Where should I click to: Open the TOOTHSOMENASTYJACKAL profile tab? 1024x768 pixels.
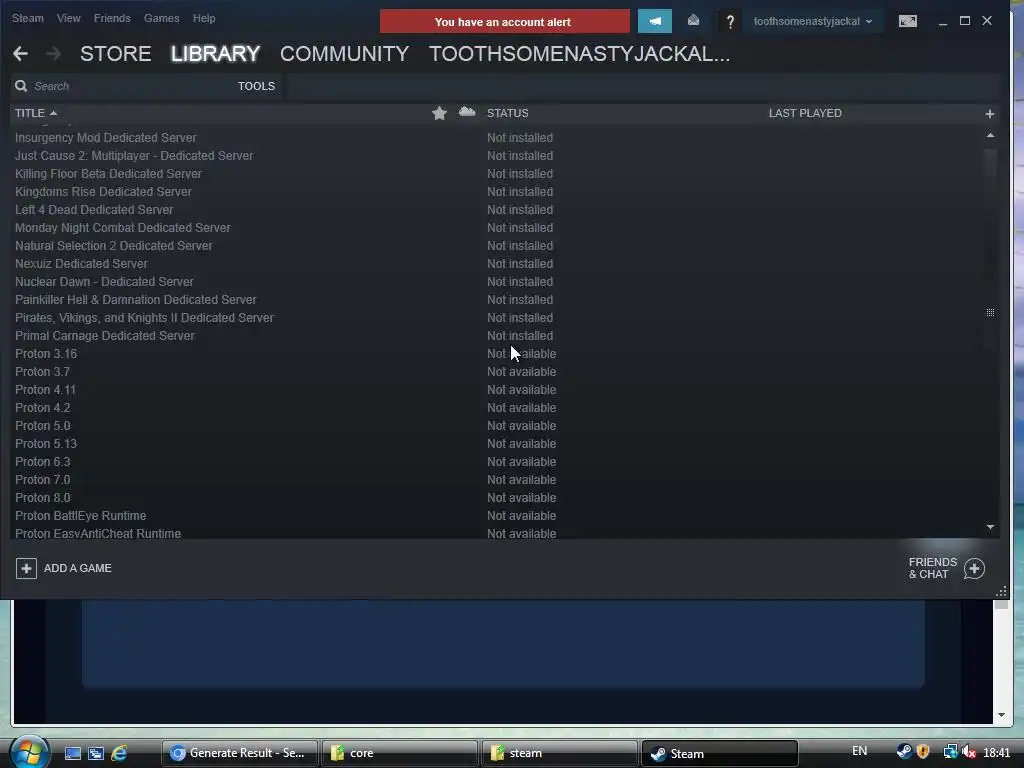pyautogui.click(x=579, y=54)
